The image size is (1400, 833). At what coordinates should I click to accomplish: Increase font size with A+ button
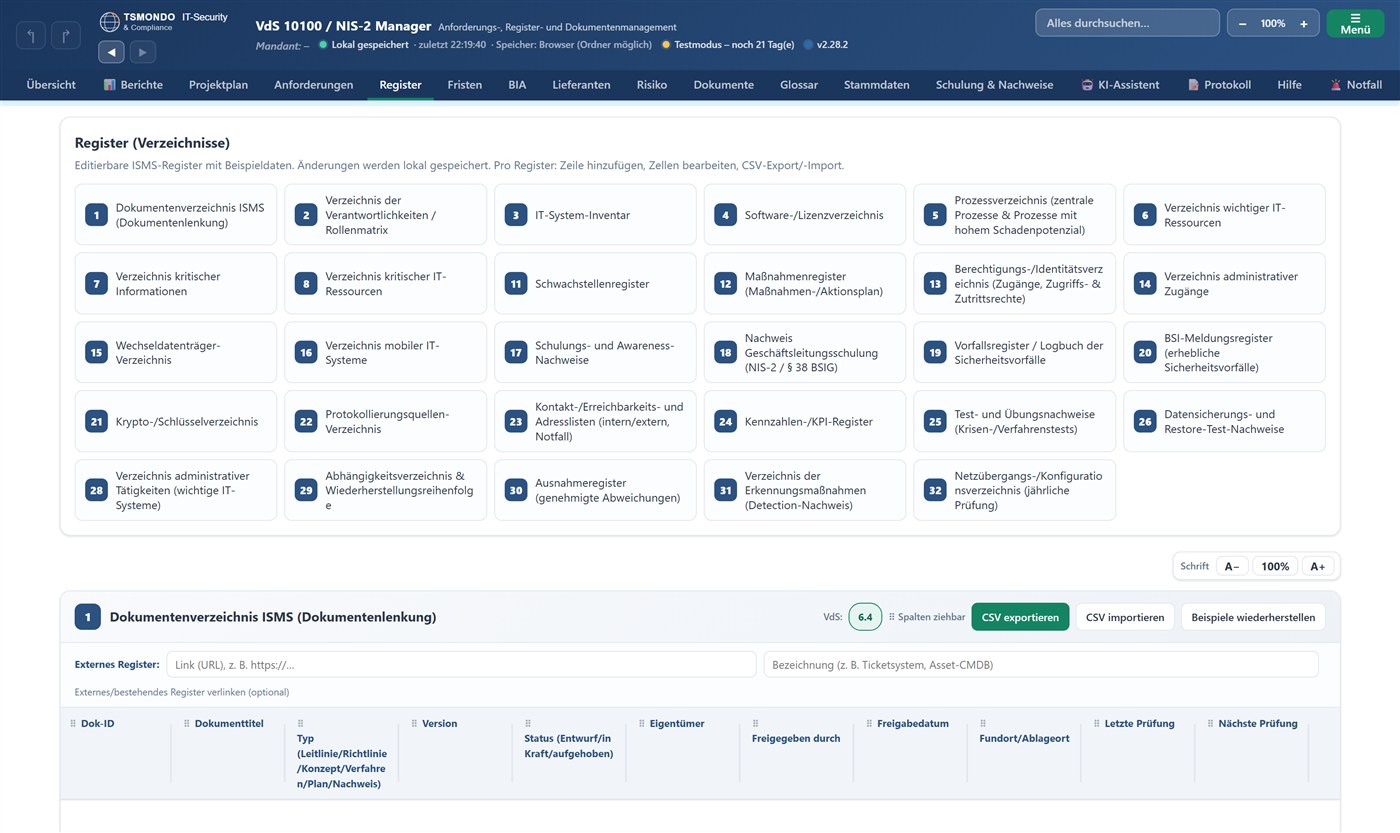pyautogui.click(x=1317, y=566)
